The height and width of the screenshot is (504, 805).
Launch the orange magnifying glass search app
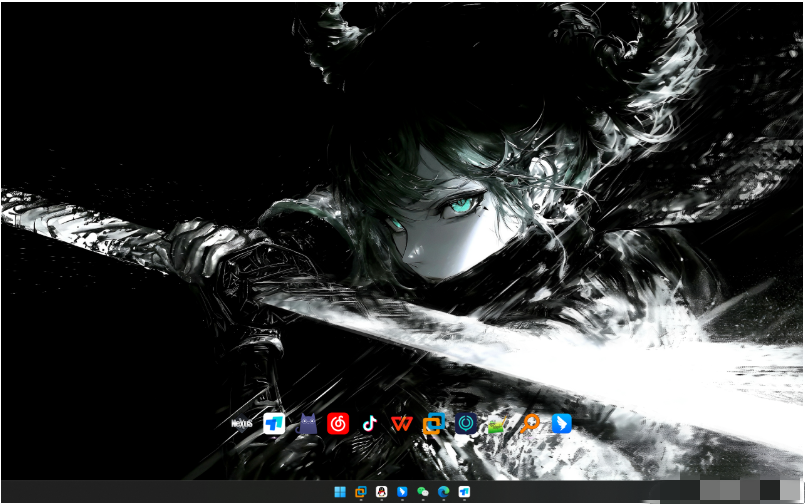point(530,423)
